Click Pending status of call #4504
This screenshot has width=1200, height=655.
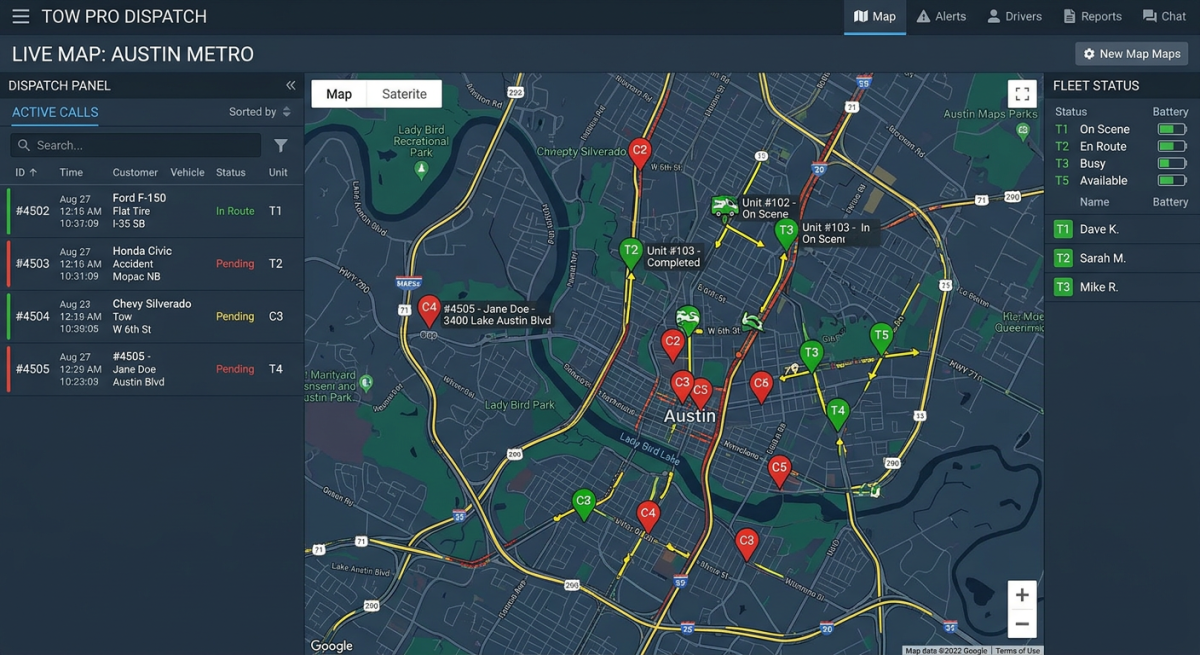point(235,316)
